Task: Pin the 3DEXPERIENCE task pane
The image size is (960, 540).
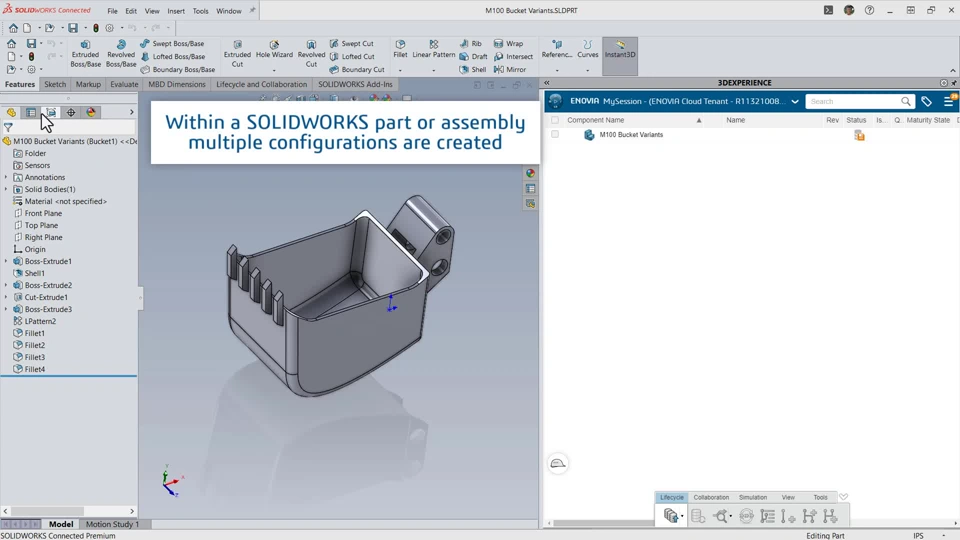Action: click(x=954, y=83)
